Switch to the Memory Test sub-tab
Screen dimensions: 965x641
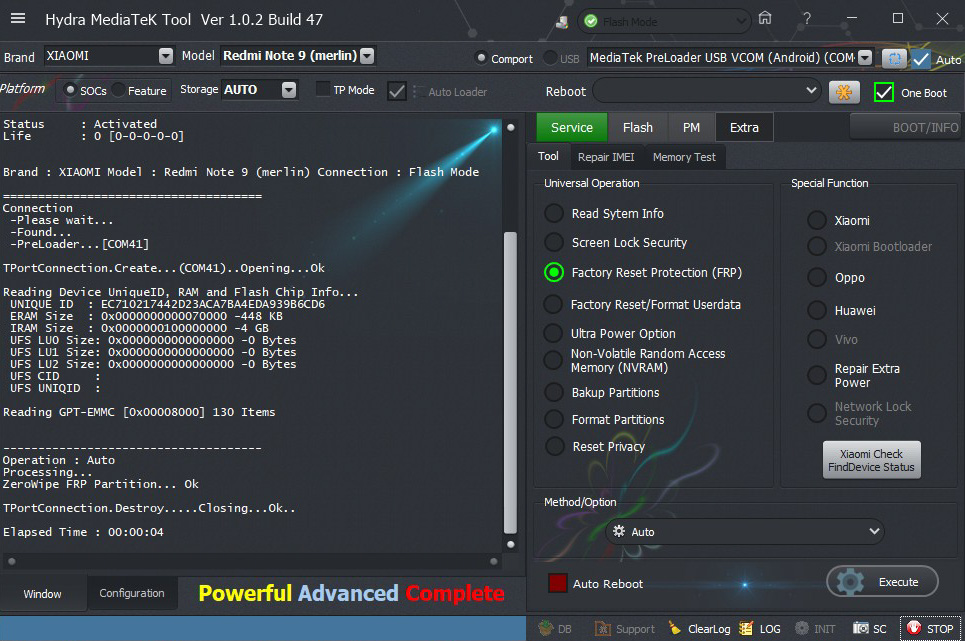click(684, 157)
